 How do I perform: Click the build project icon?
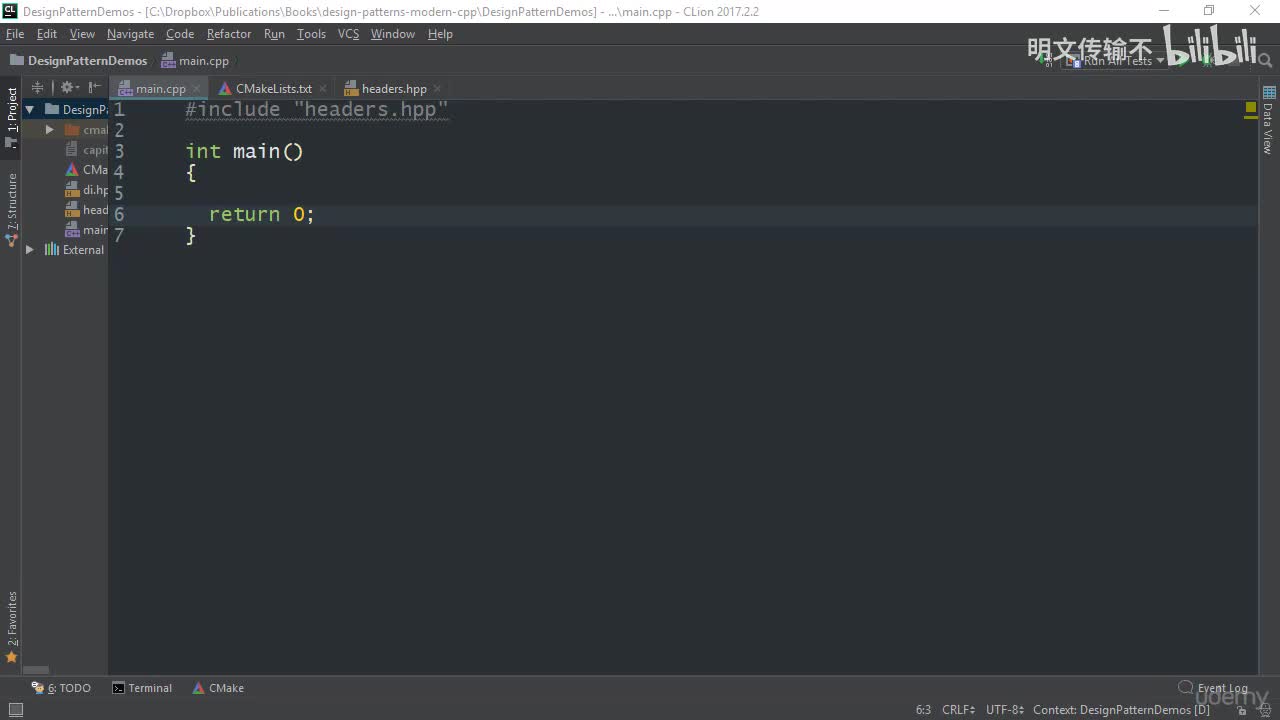click(x=1045, y=61)
